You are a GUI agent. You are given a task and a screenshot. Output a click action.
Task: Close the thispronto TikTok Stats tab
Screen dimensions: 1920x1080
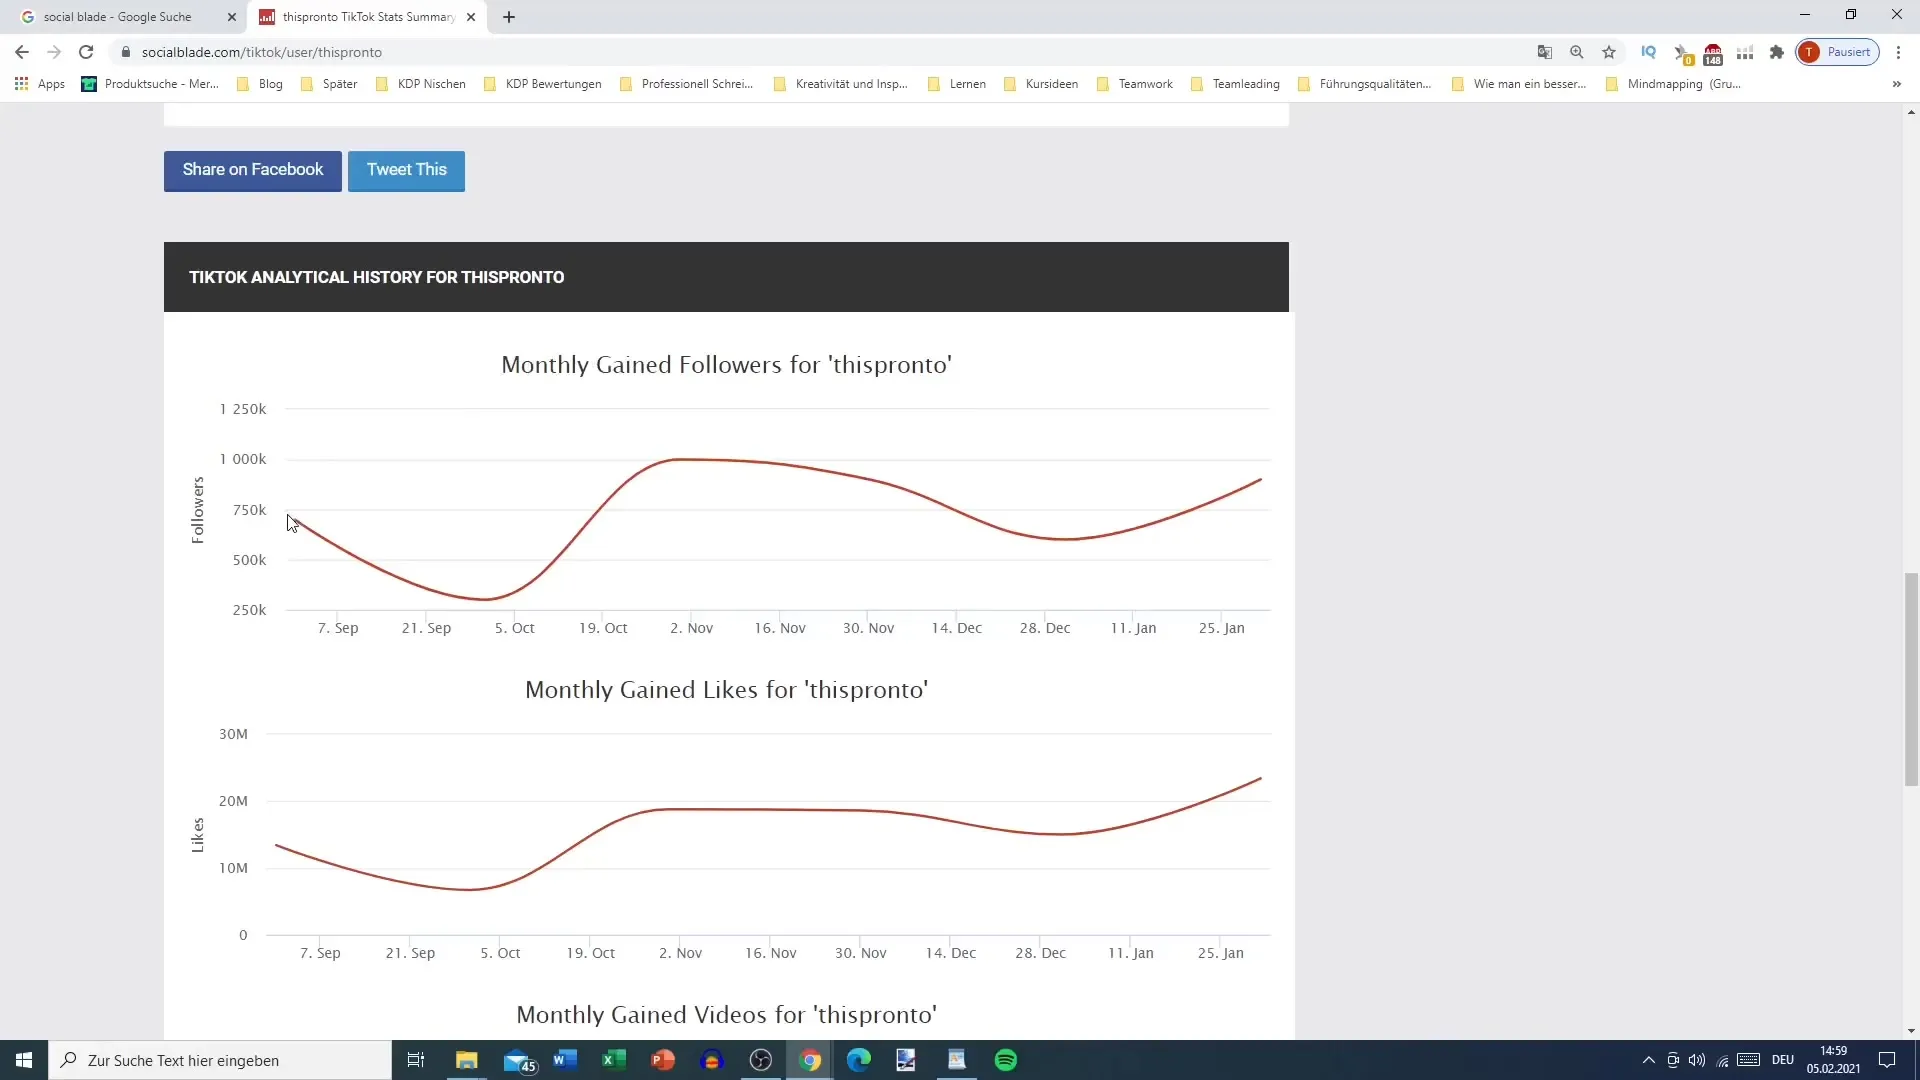click(471, 17)
